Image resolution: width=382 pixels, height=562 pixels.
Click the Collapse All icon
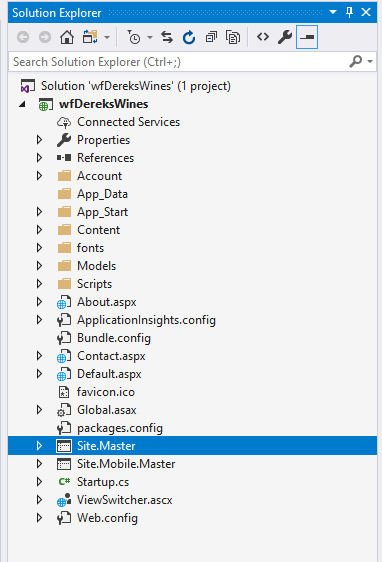tap(211, 37)
